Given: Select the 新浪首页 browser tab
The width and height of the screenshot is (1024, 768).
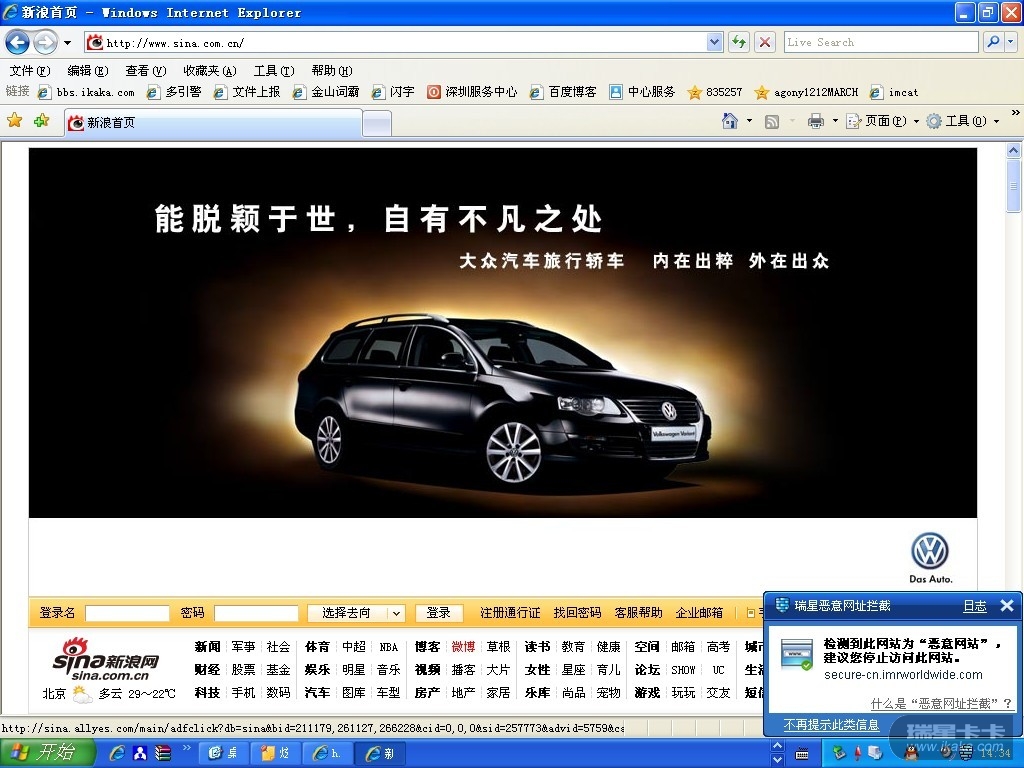Looking at the screenshot, I should [213, 123].
